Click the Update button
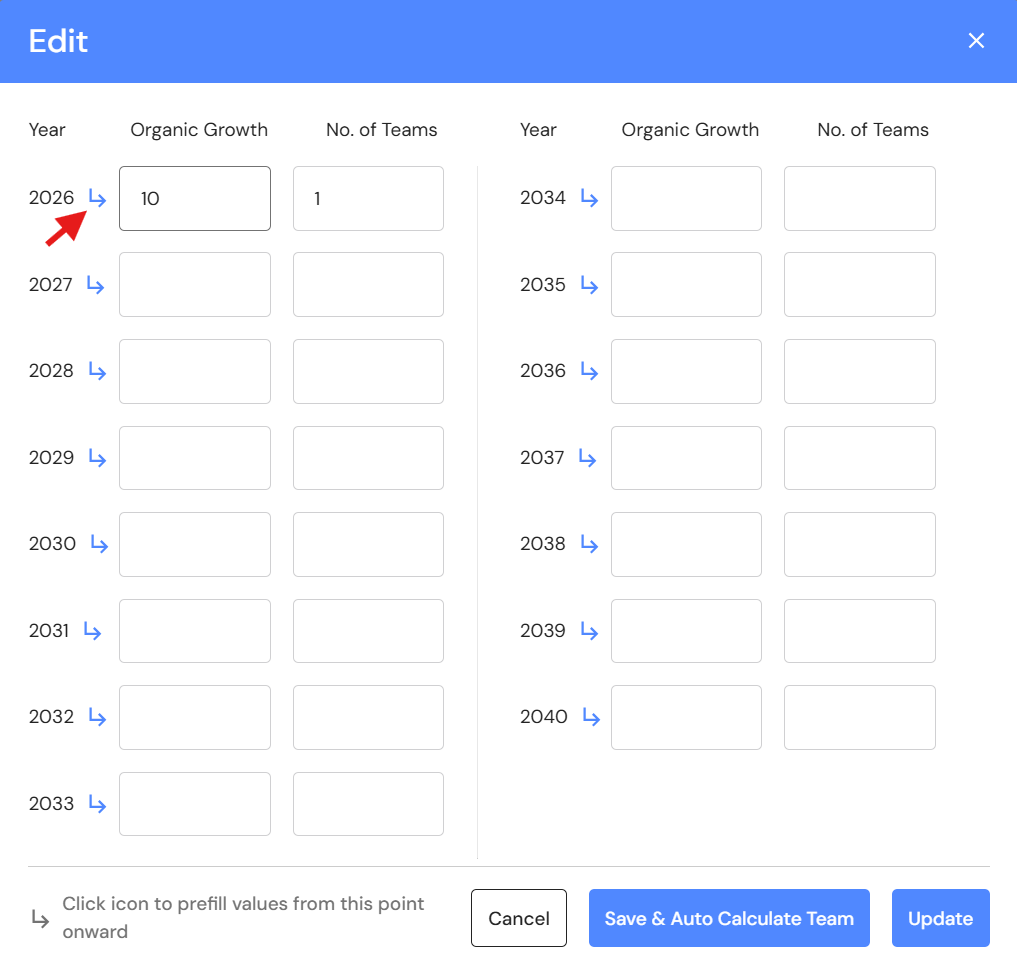 [940, 918]
